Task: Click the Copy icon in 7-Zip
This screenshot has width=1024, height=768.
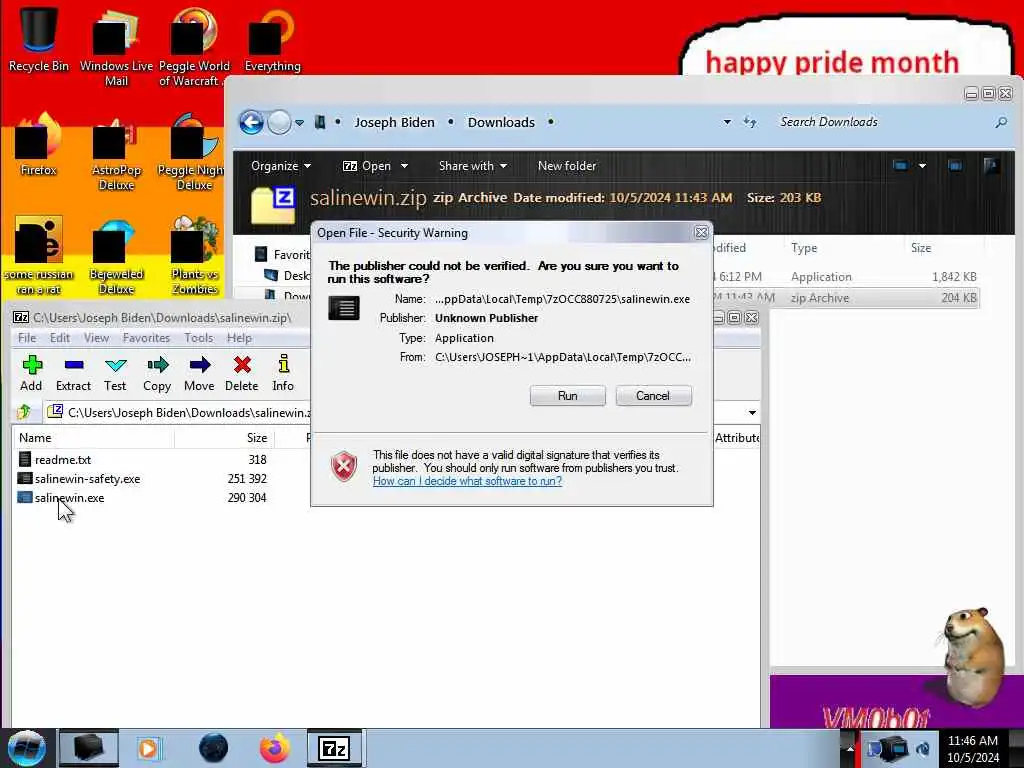Action: (x=157, y=373)
